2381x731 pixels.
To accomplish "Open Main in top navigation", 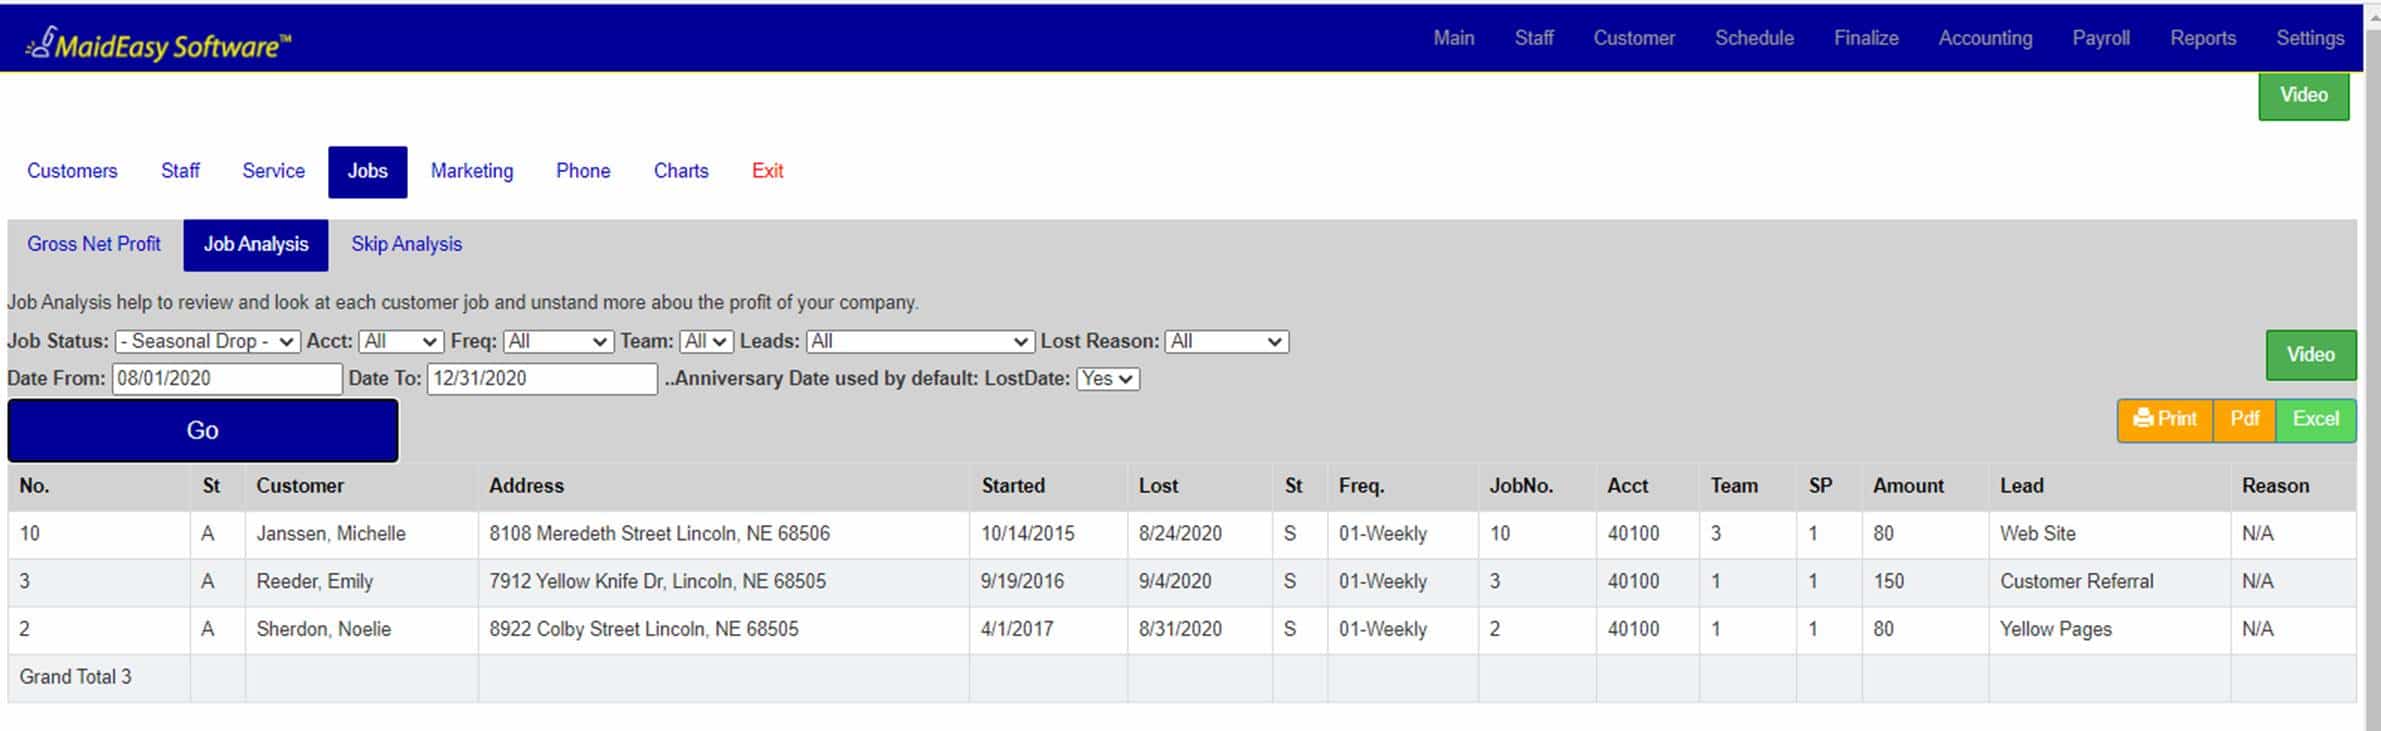I will 1454,38.
